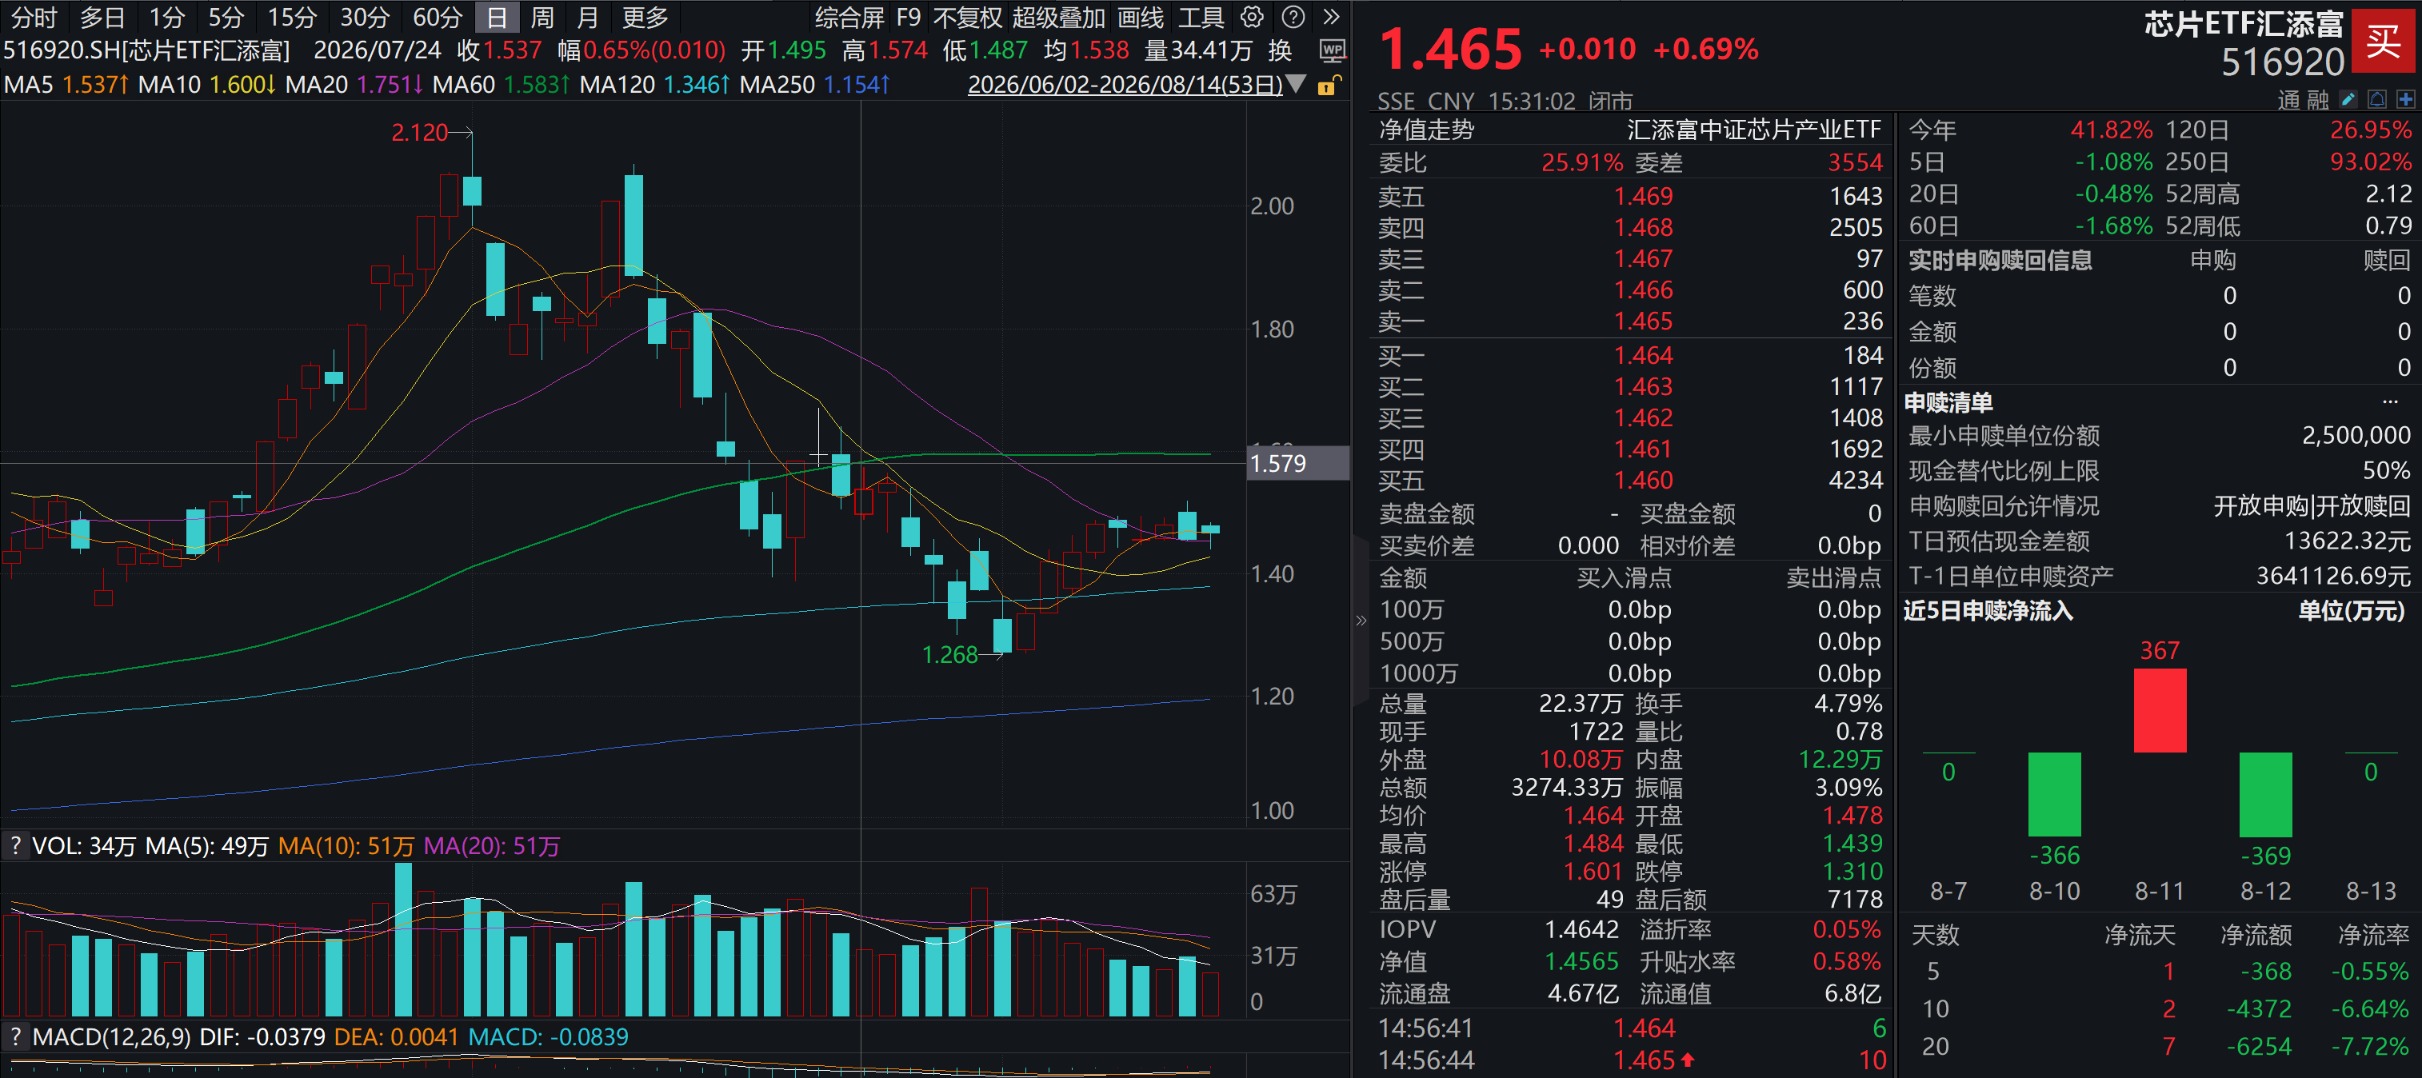Set a price alert bell icon
This screenshot has width=2422, height=1078.
pos(2377,99)
